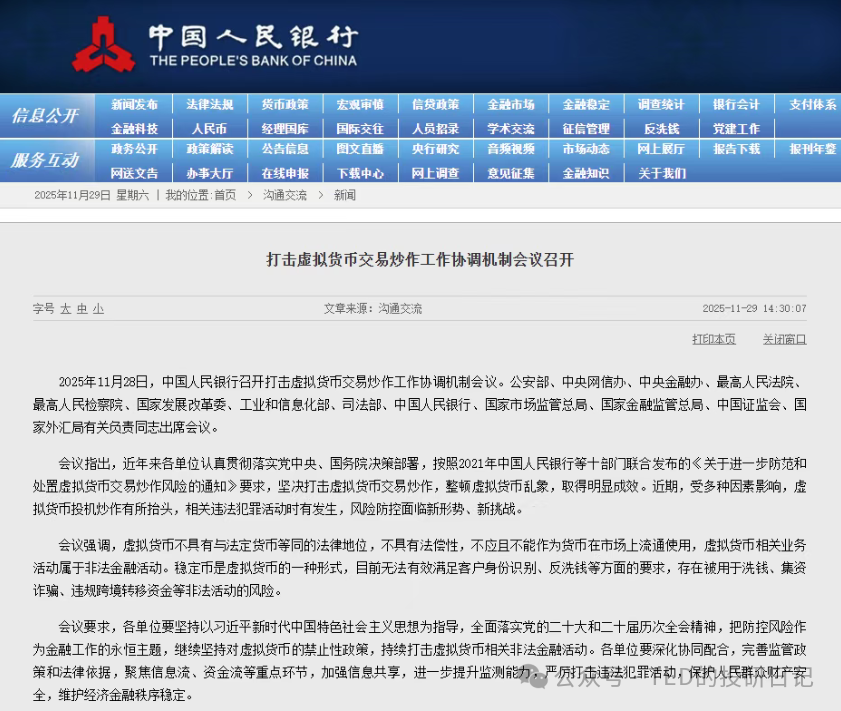The width and height of the screenshot is (841, 711).
Task: Click 打印本页 to print this page
Action: (713, 339)
